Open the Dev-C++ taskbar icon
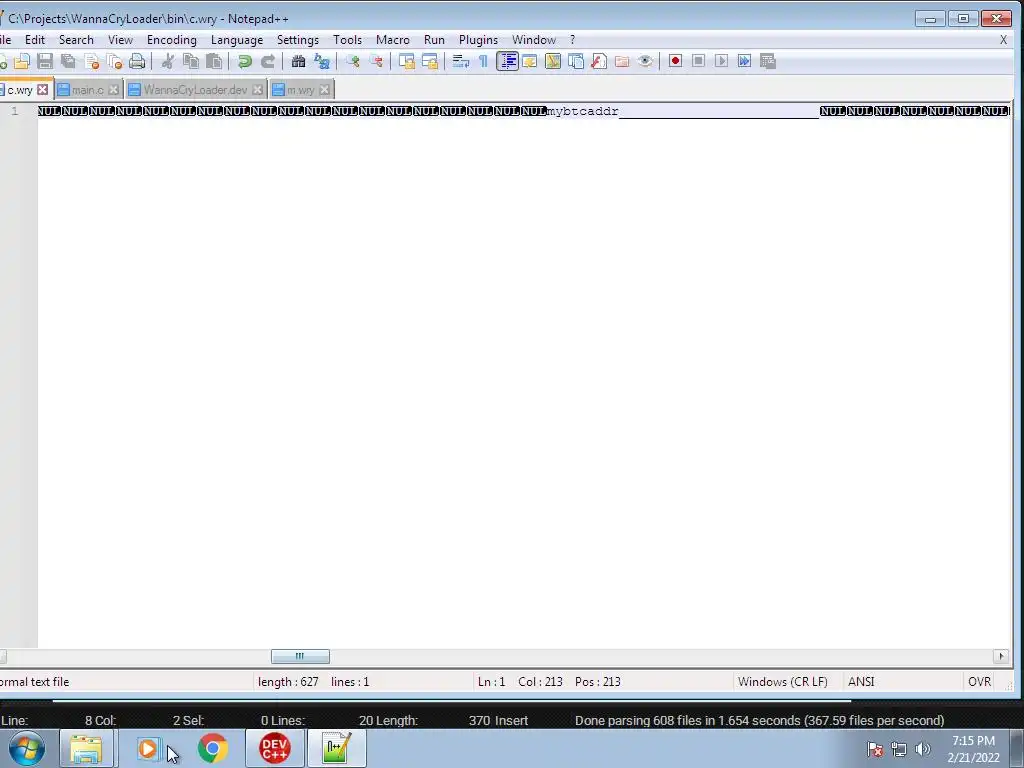 (275, 748)
